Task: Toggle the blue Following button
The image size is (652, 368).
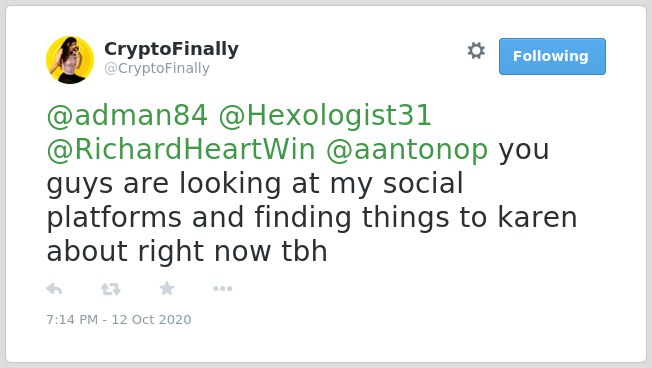Action: (552, 57)
